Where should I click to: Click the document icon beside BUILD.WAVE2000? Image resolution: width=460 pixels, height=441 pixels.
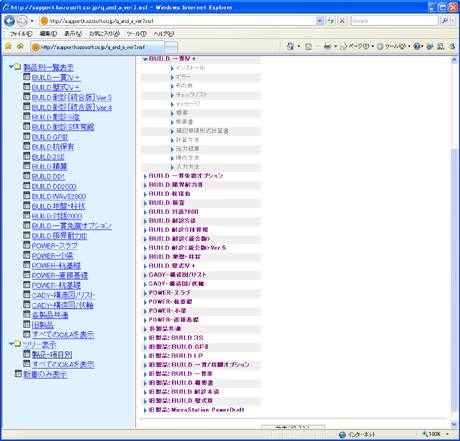coord(27,195)
